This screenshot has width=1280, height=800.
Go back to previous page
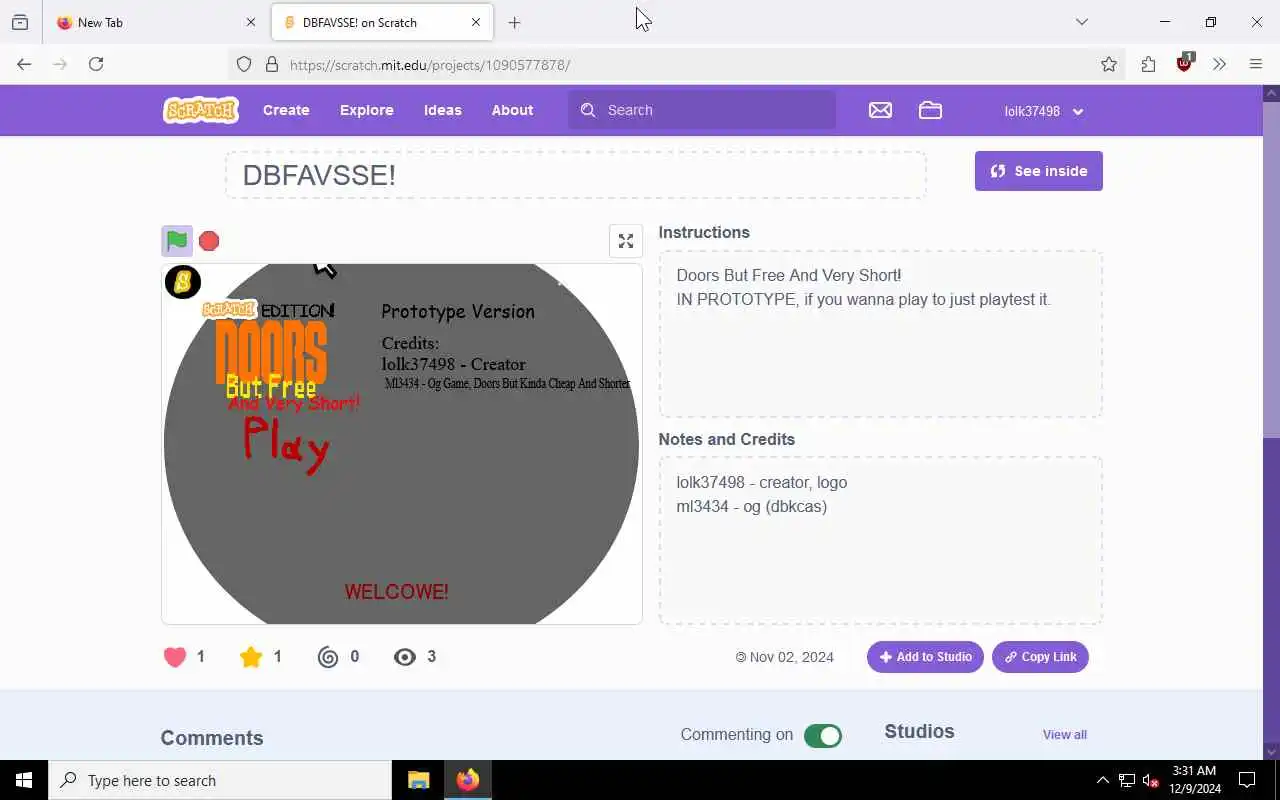(x=24, y=64)
